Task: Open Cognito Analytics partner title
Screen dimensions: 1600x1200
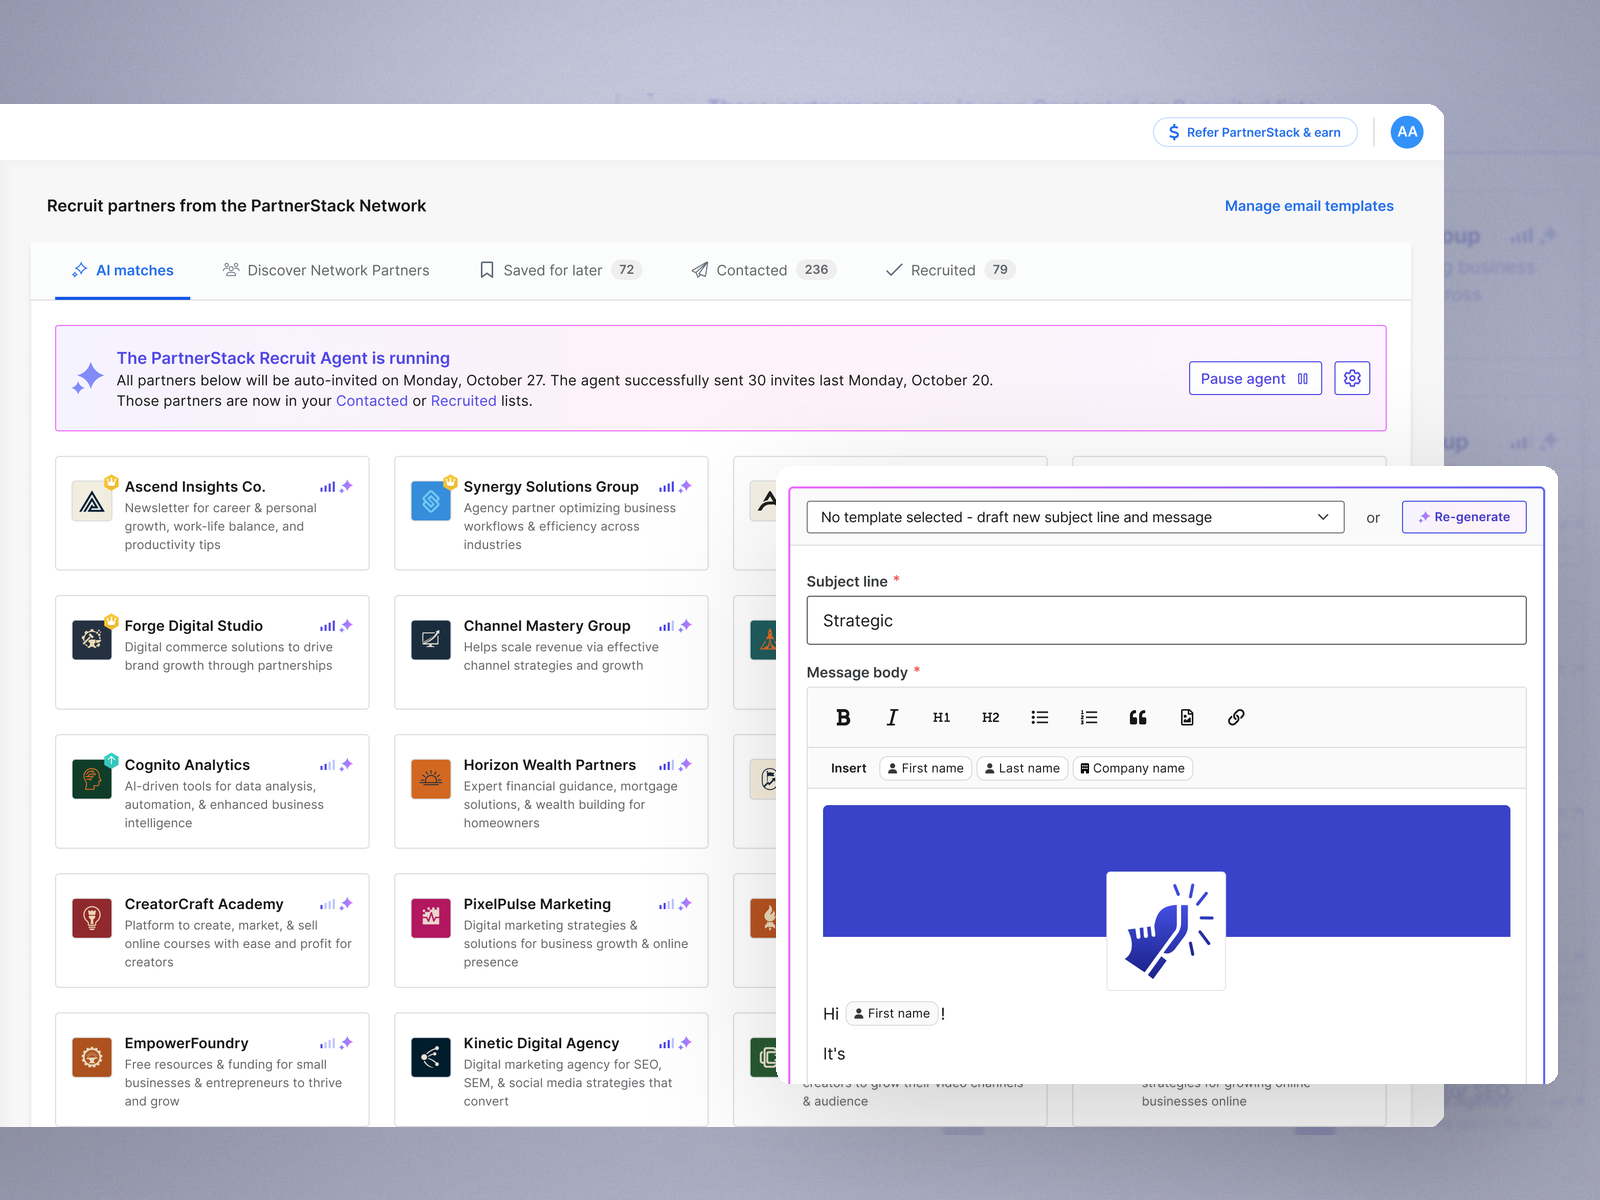Action: [x=187, y=765]
